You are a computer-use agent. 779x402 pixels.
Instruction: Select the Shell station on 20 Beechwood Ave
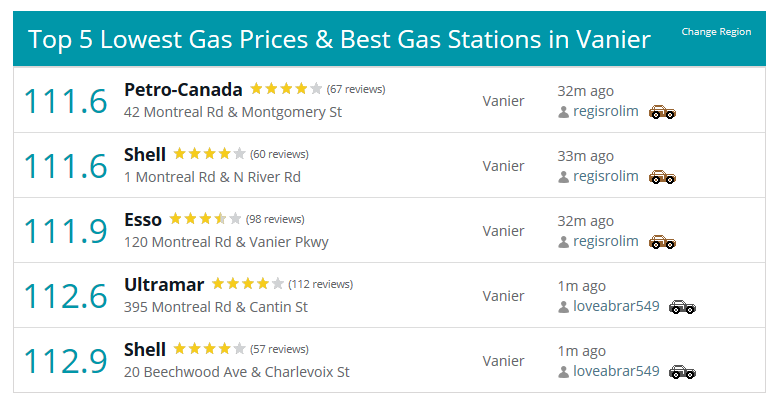pos(145,350)
